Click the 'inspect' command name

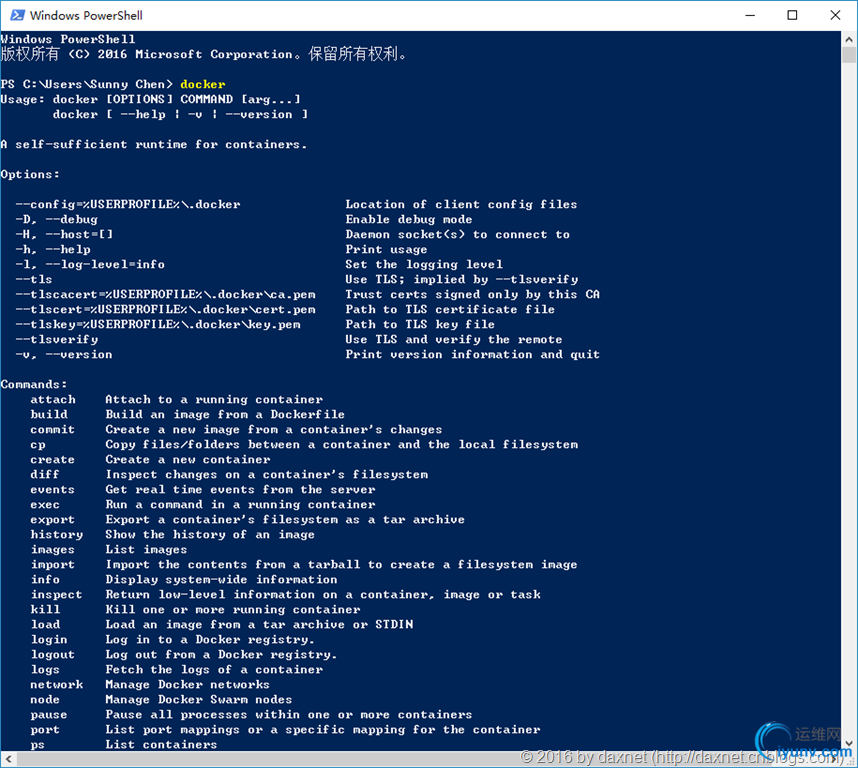[x=56, y=595]
